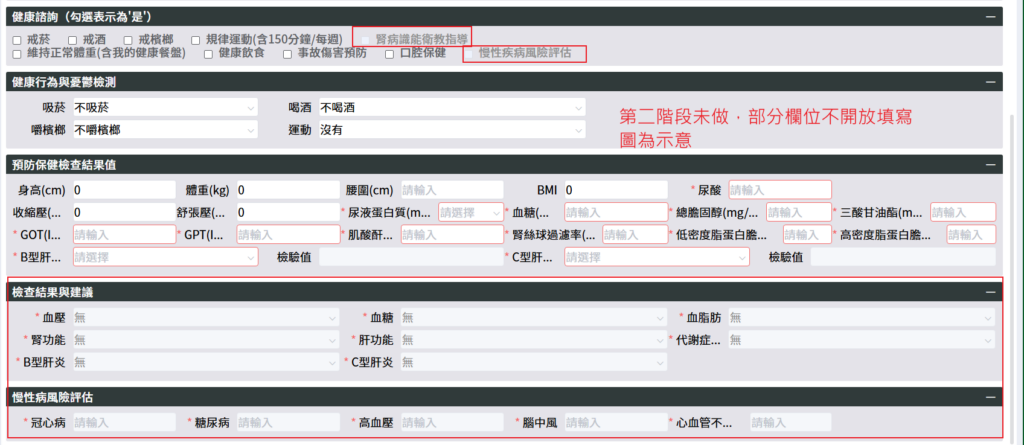Check the 戒菸 checkbox

tap(17, 39)
